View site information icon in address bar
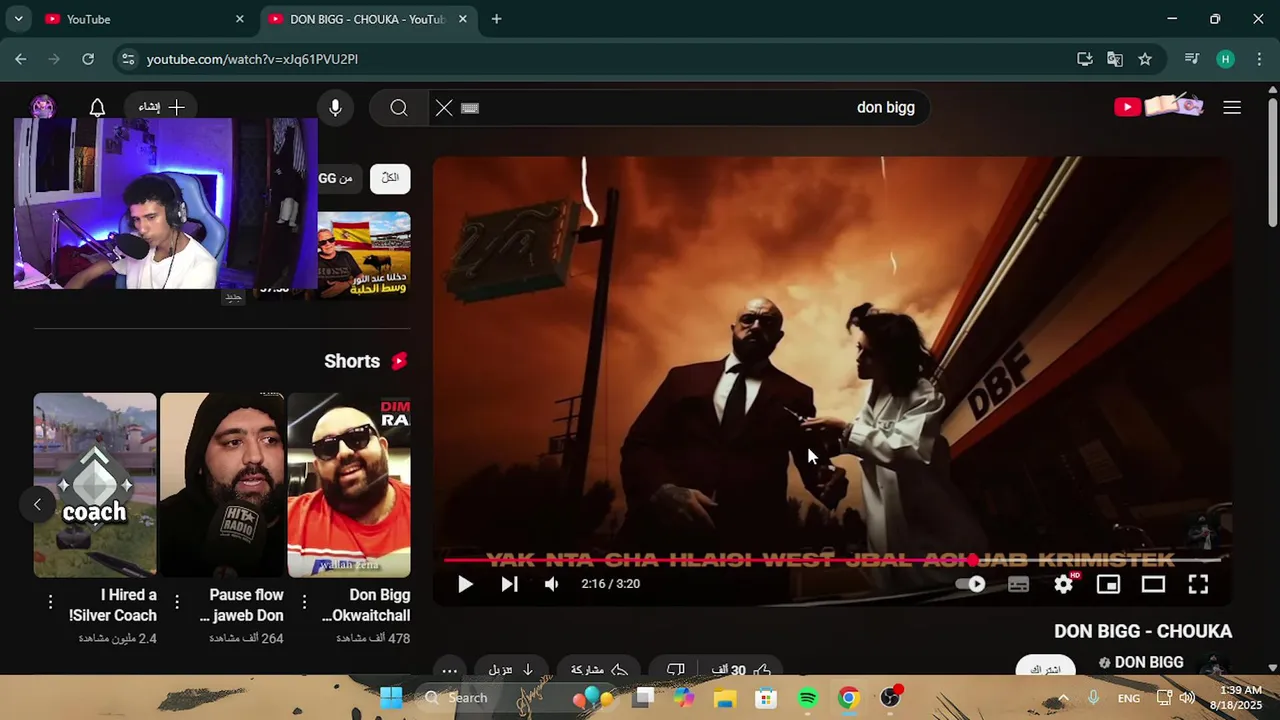The image size is (1280, 720). pyautogui.click(x=128, y=59)
